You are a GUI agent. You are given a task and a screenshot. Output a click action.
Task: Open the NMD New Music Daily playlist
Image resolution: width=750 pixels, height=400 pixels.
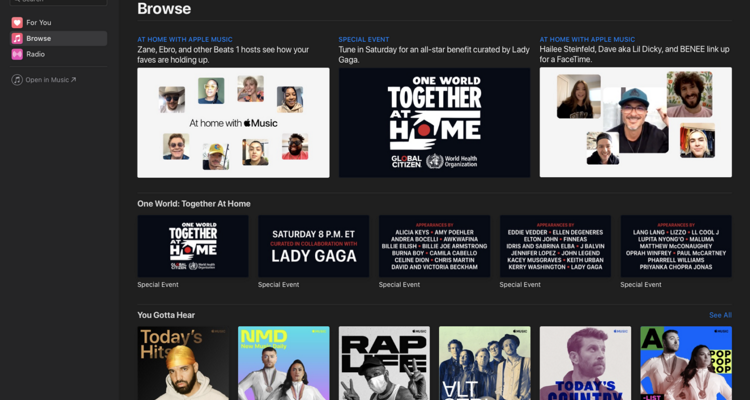pos(284,363)
